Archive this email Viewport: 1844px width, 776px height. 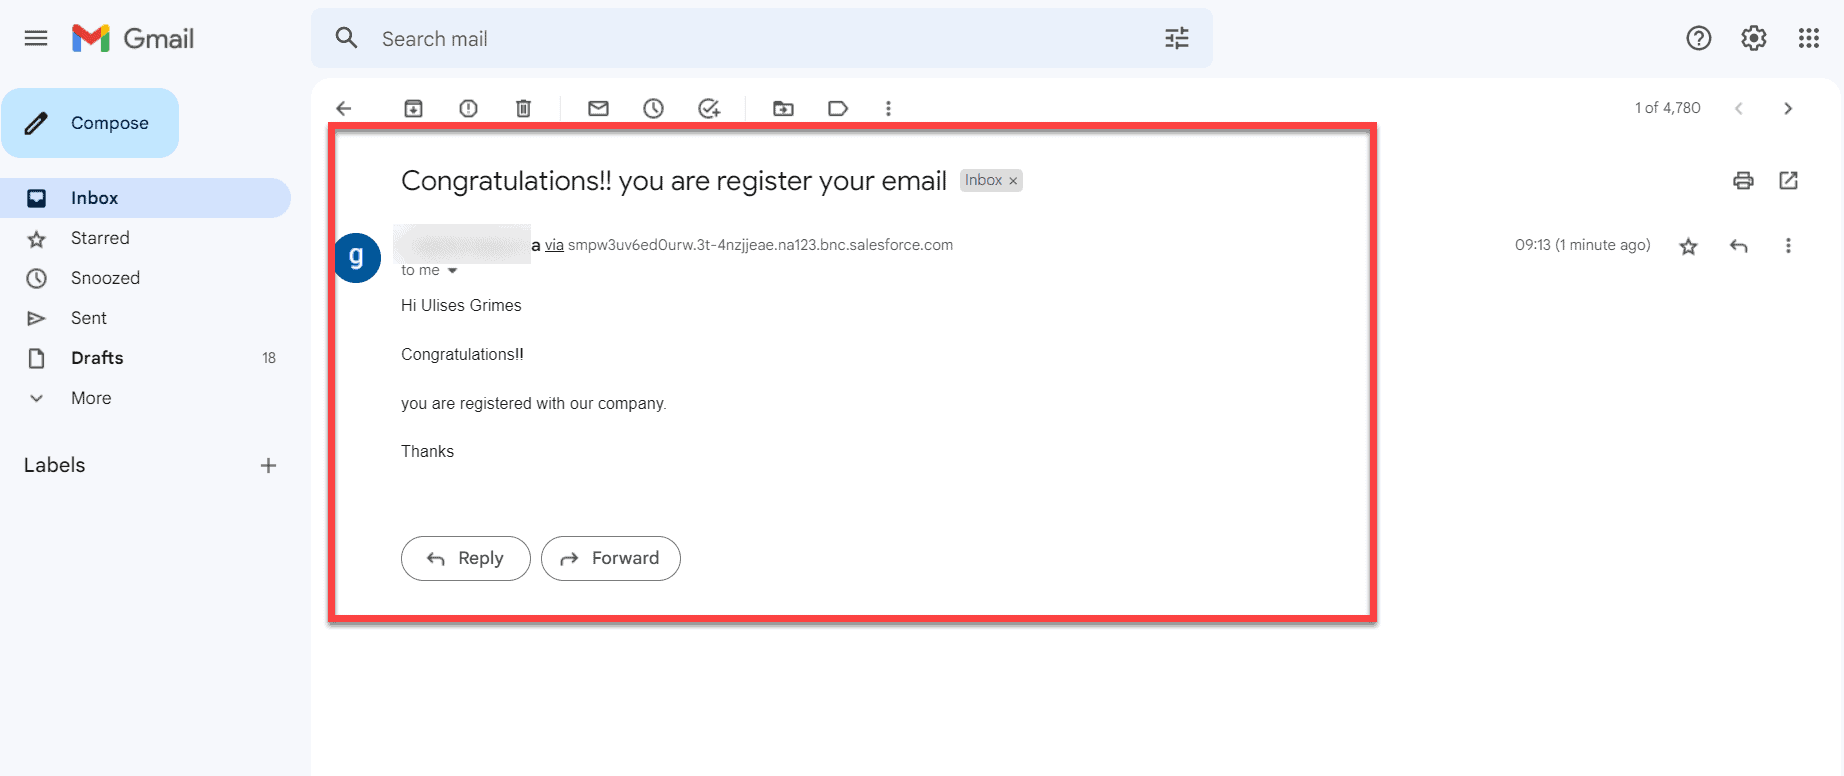tap(413, 108)
